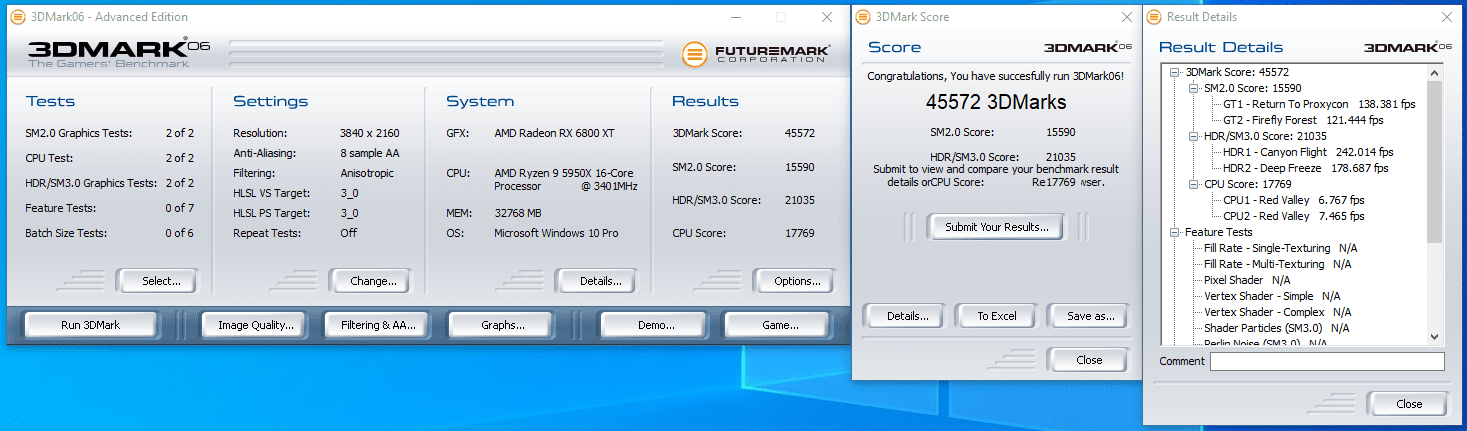Click the 3DMark Score window title icon
The image size is (1467, 431).
coord(863,17)
